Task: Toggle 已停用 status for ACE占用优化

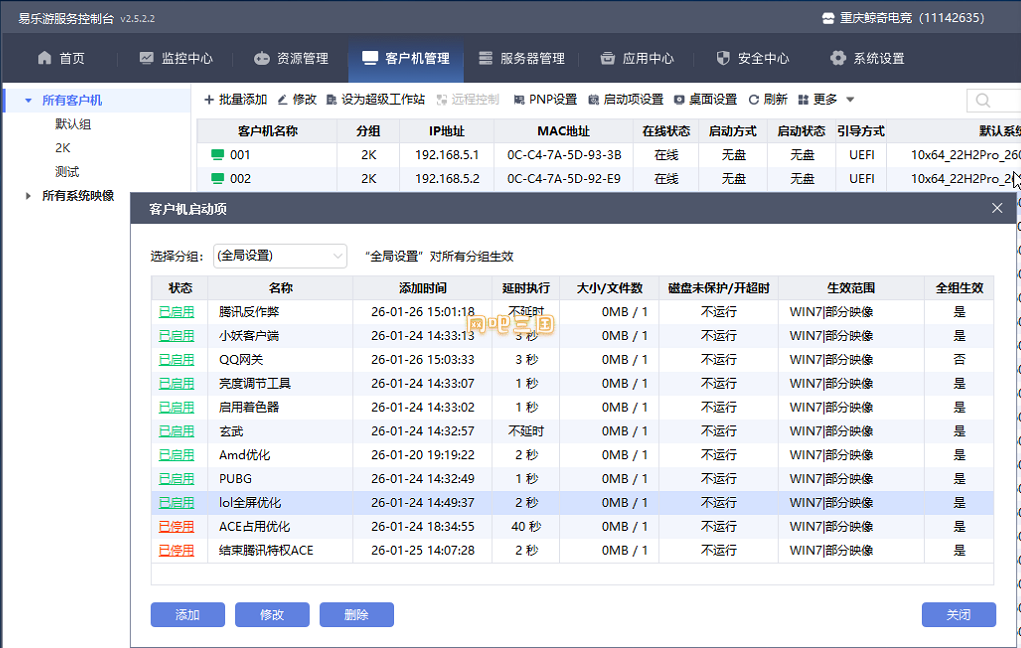Action: tap(176, 527)
